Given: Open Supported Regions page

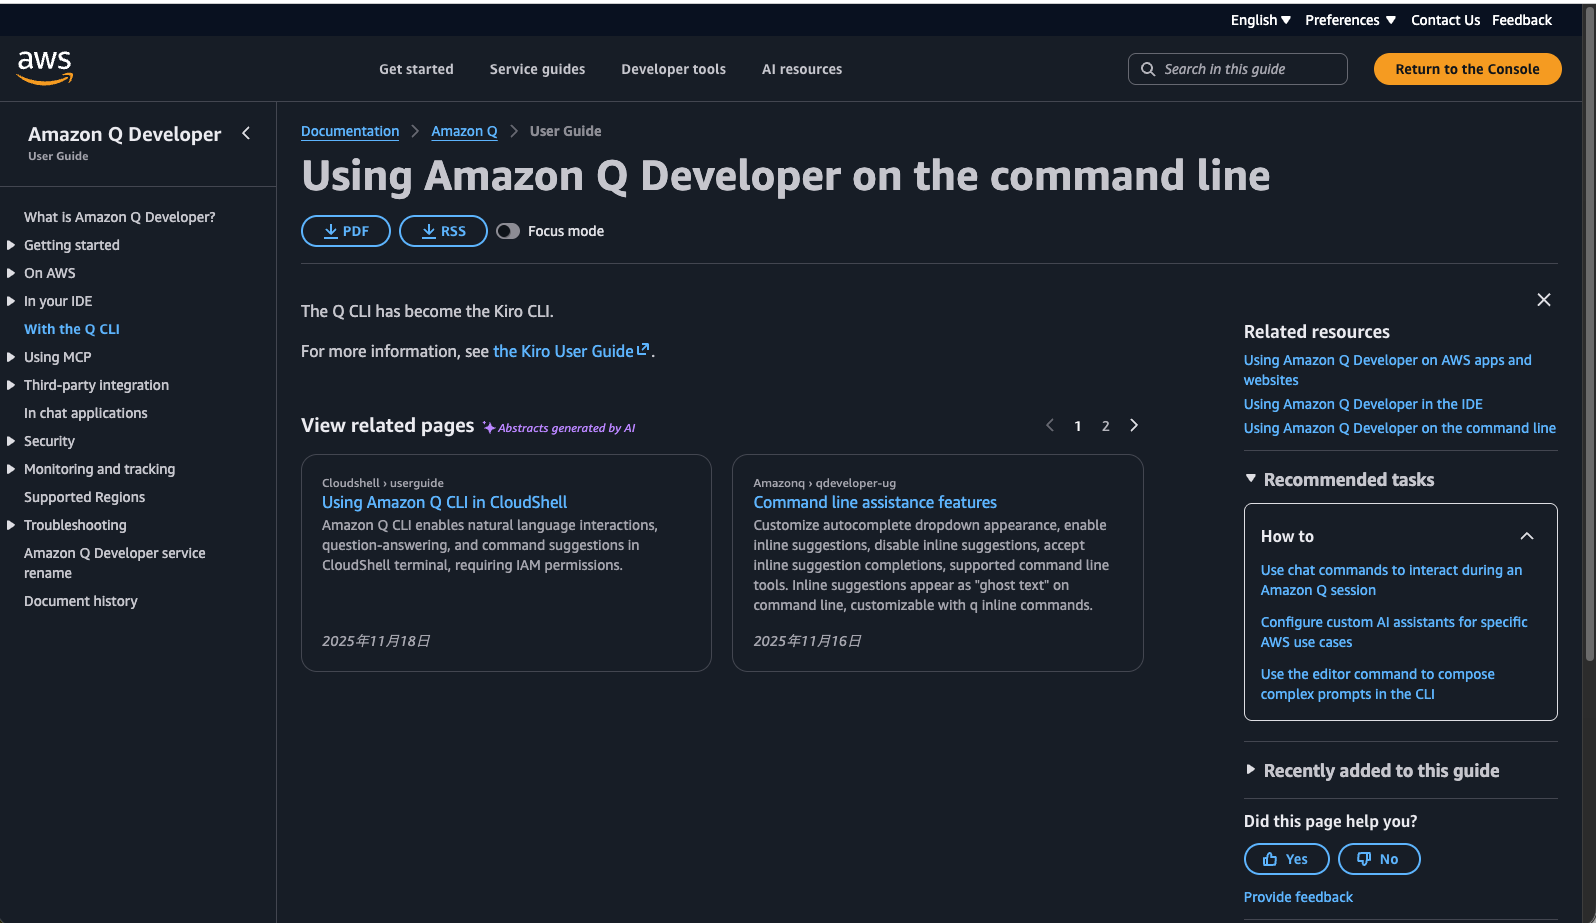Looking at the screenshot, I should coord(85,497).
